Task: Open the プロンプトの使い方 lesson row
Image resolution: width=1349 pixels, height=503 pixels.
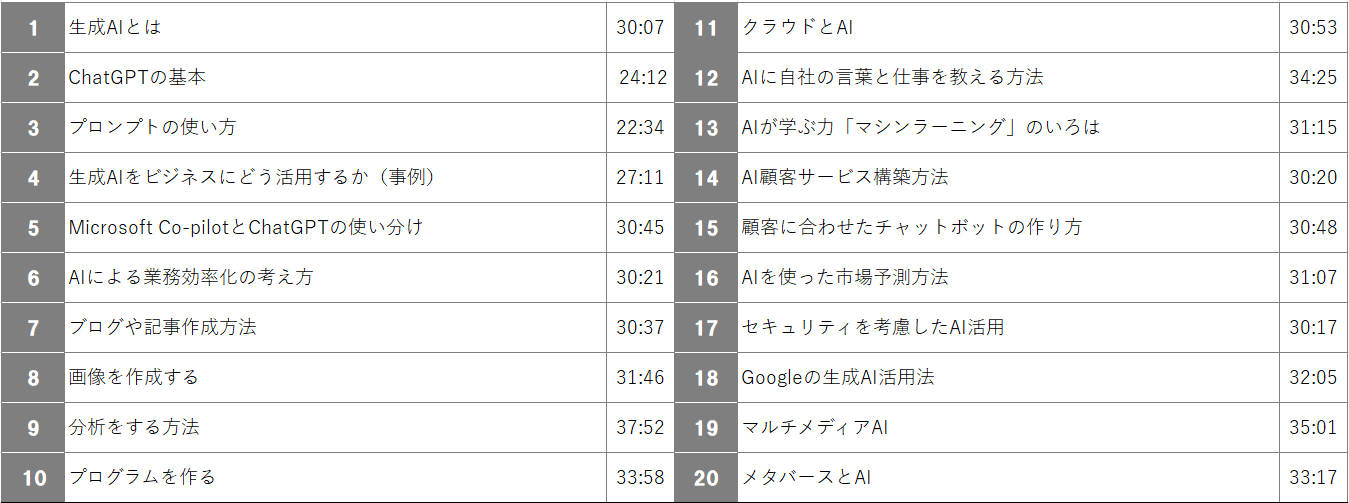Action: (x=153, y=127)
